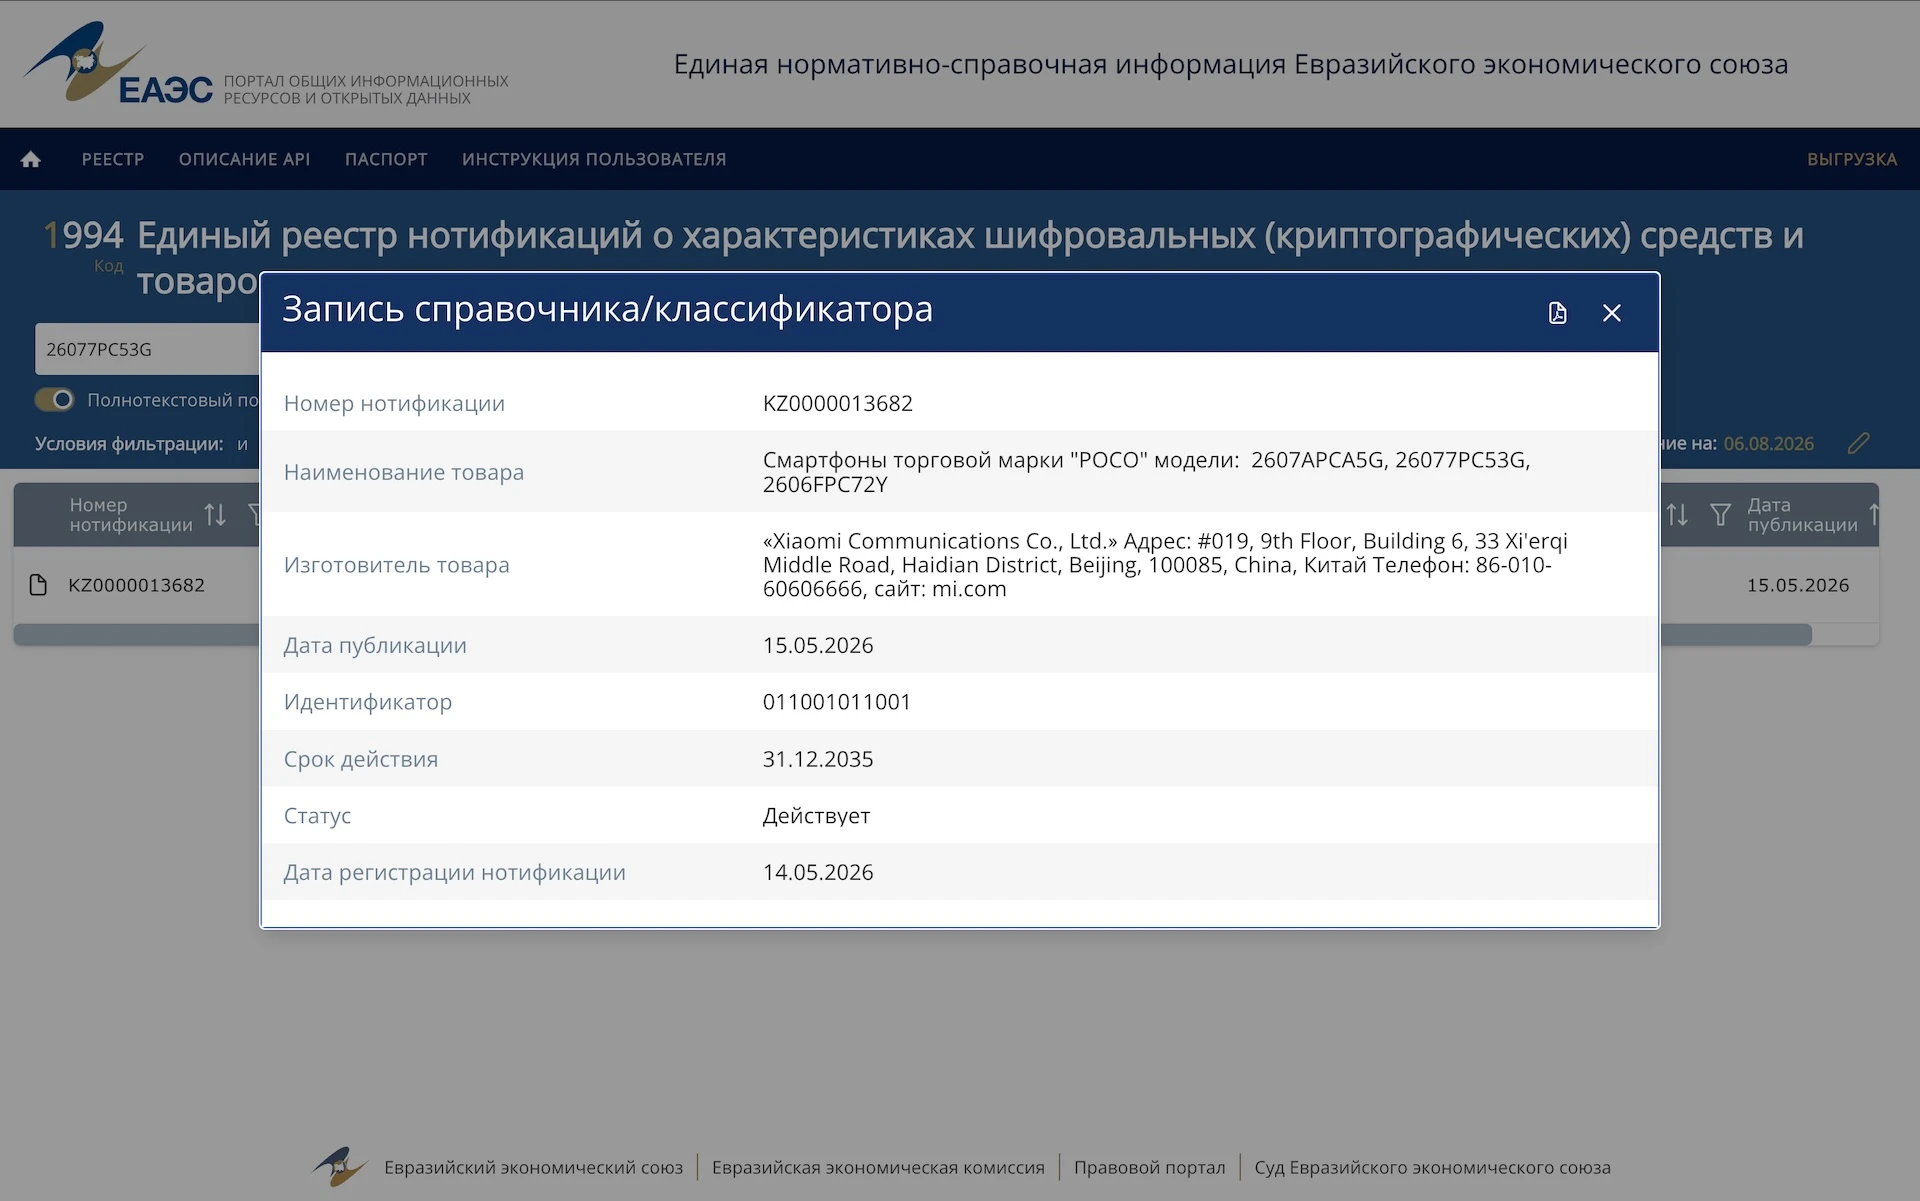
Task: Open ИНСТРУКЦИЯ ПОЛЬЗОВАТЕЛЯ page
Action: (x=594, y=159)
